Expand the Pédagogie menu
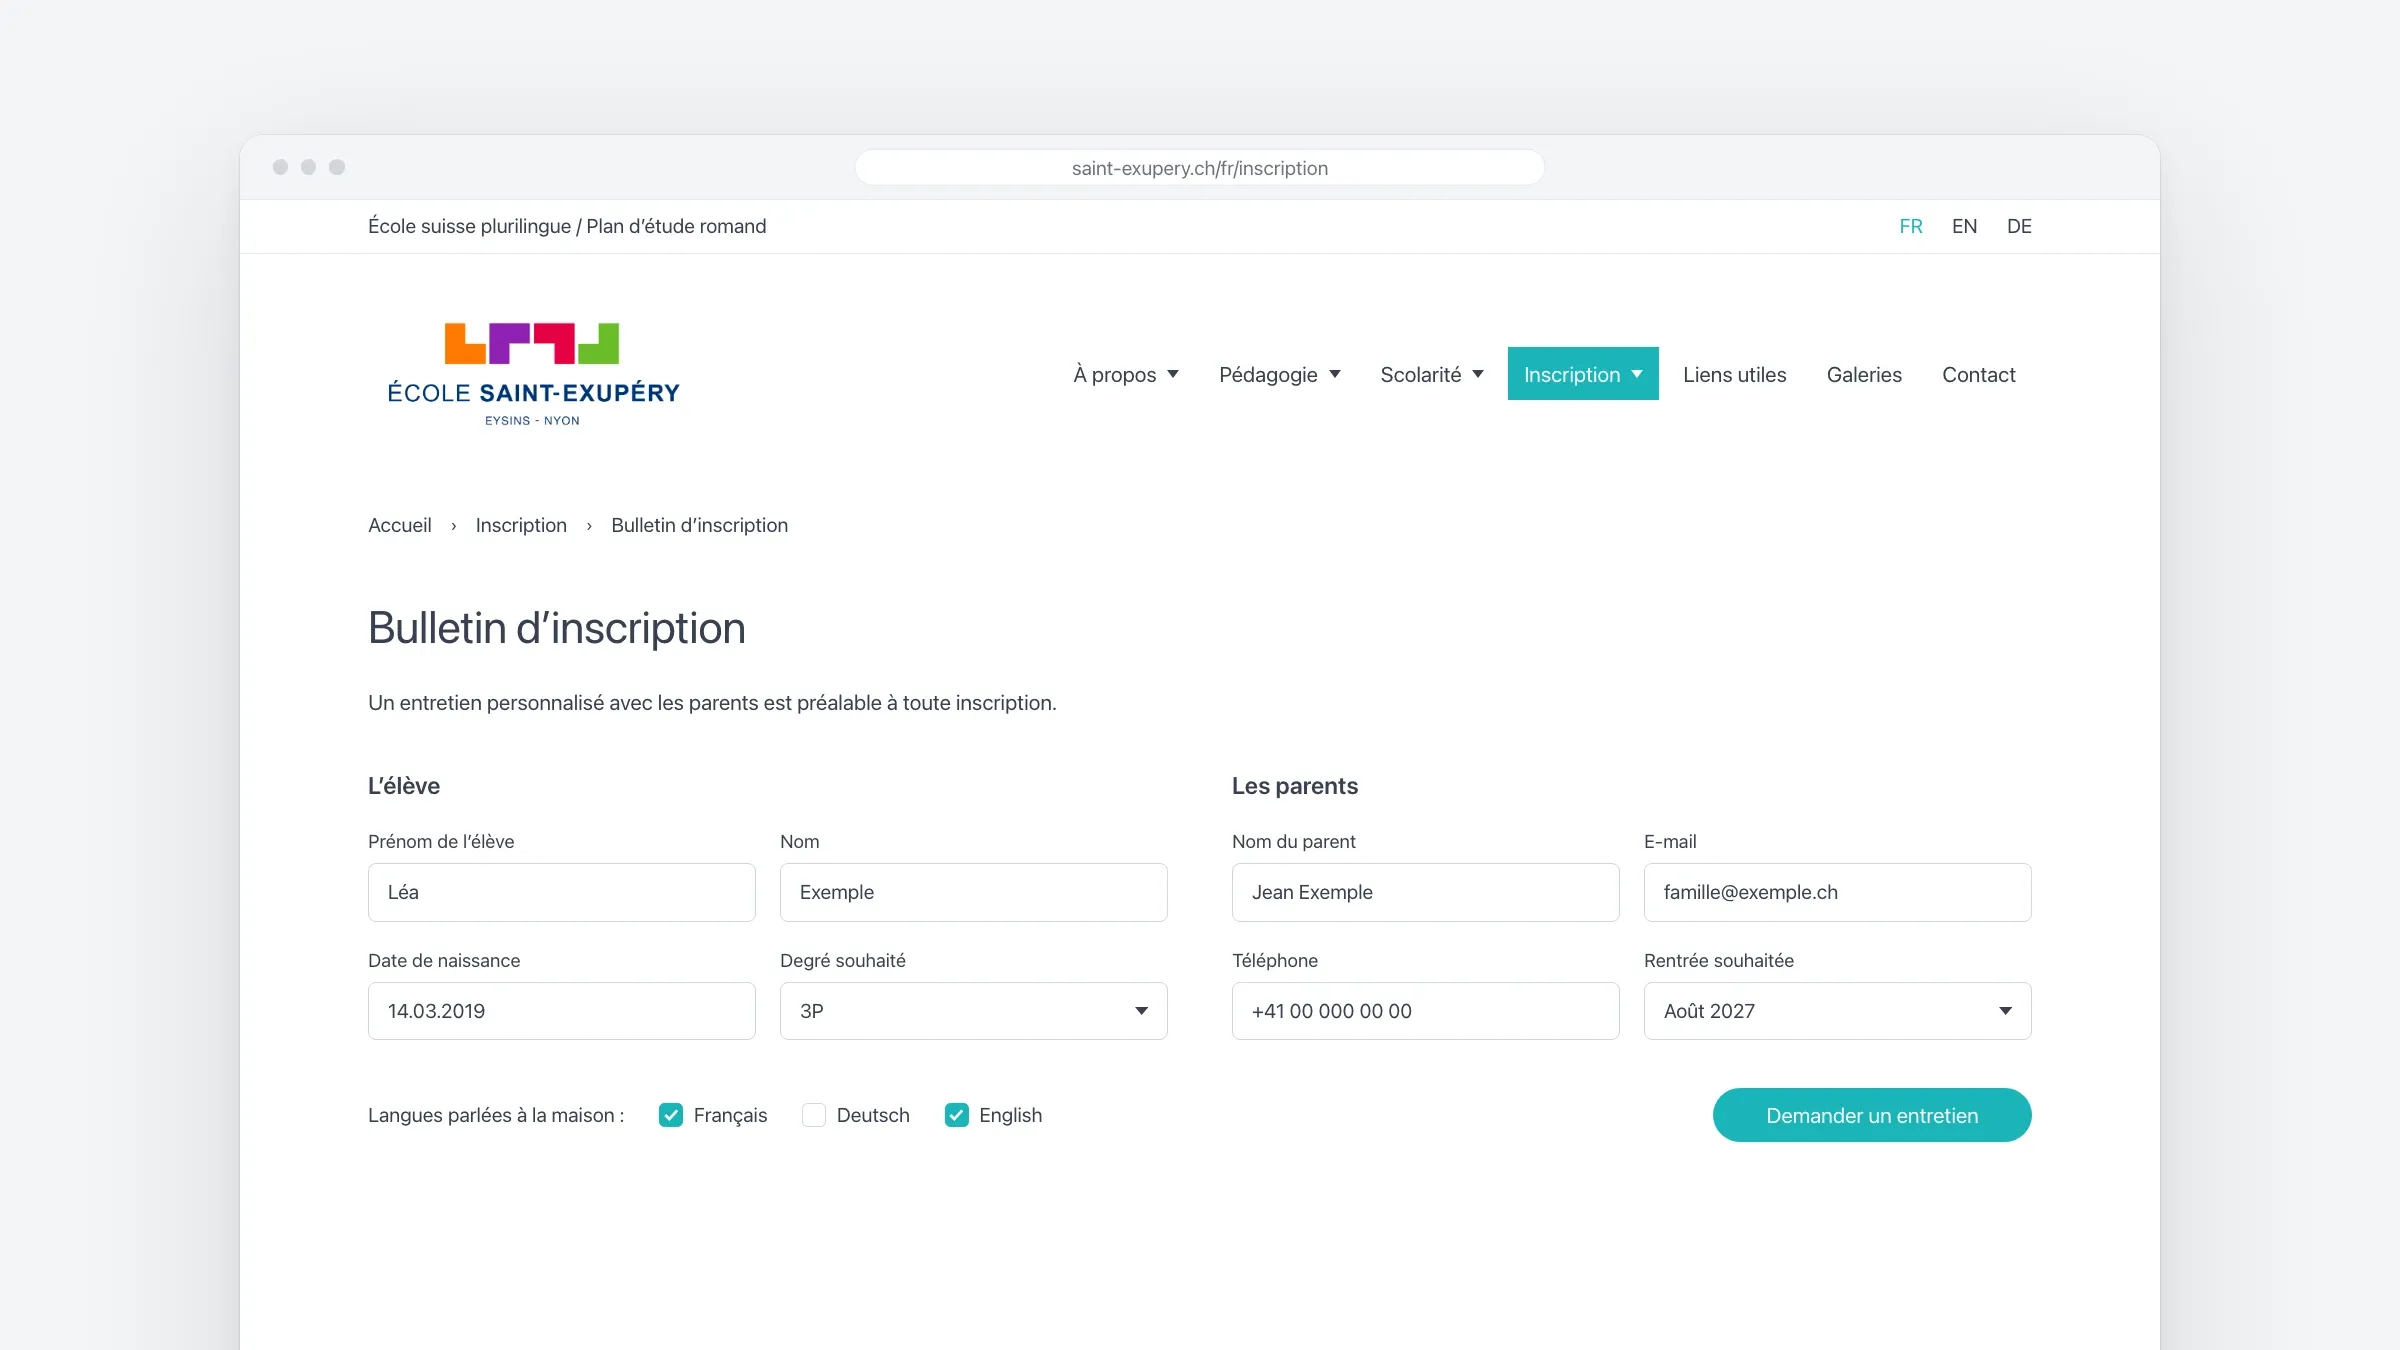Viewport: 2400px width, 1350px height. 1279,374
